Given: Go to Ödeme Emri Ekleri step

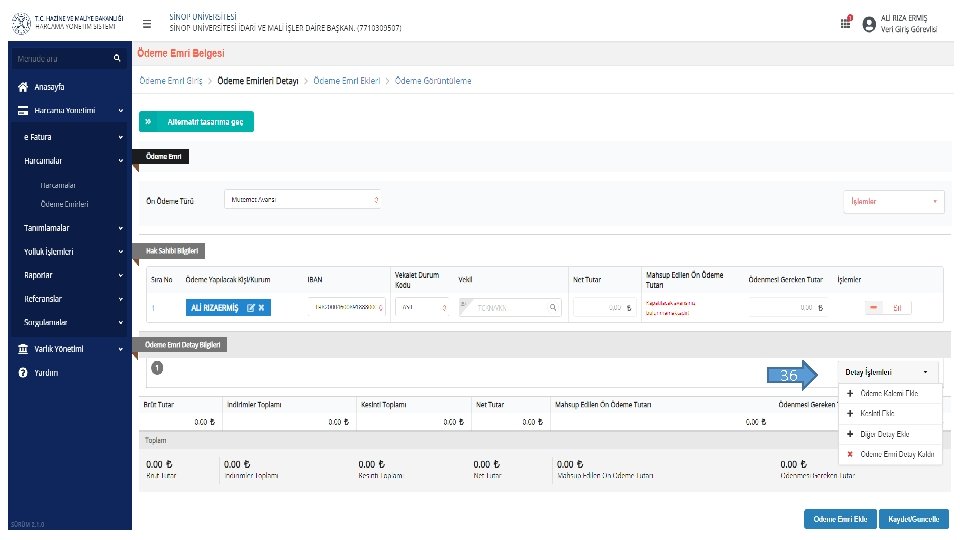Looking at the screenshot, I should [x=347, y=81].
